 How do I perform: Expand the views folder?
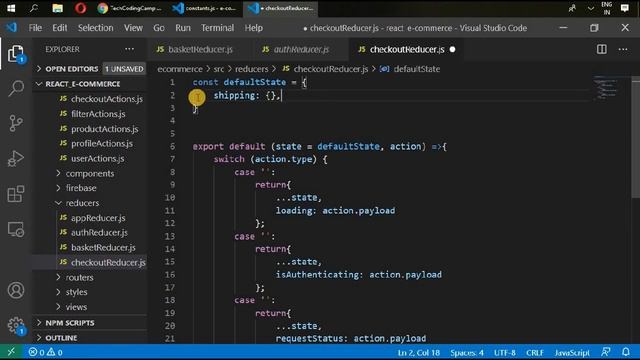pos(76,307)
